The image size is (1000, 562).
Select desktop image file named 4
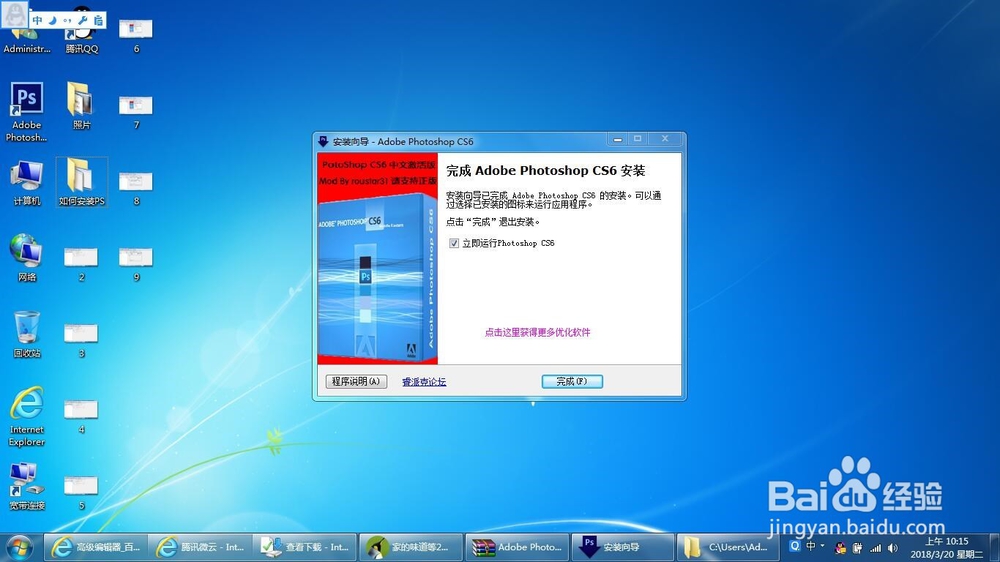[x=81, y=415]
